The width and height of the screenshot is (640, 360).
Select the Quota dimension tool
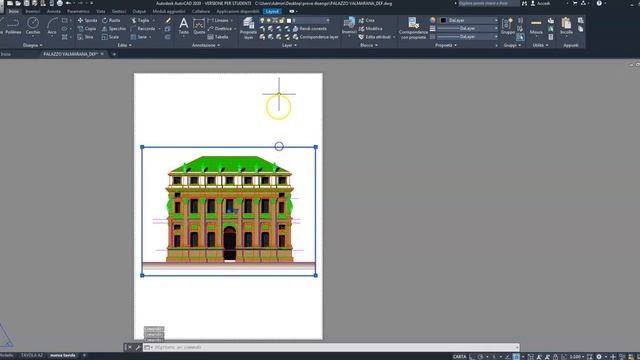[199, 26]
